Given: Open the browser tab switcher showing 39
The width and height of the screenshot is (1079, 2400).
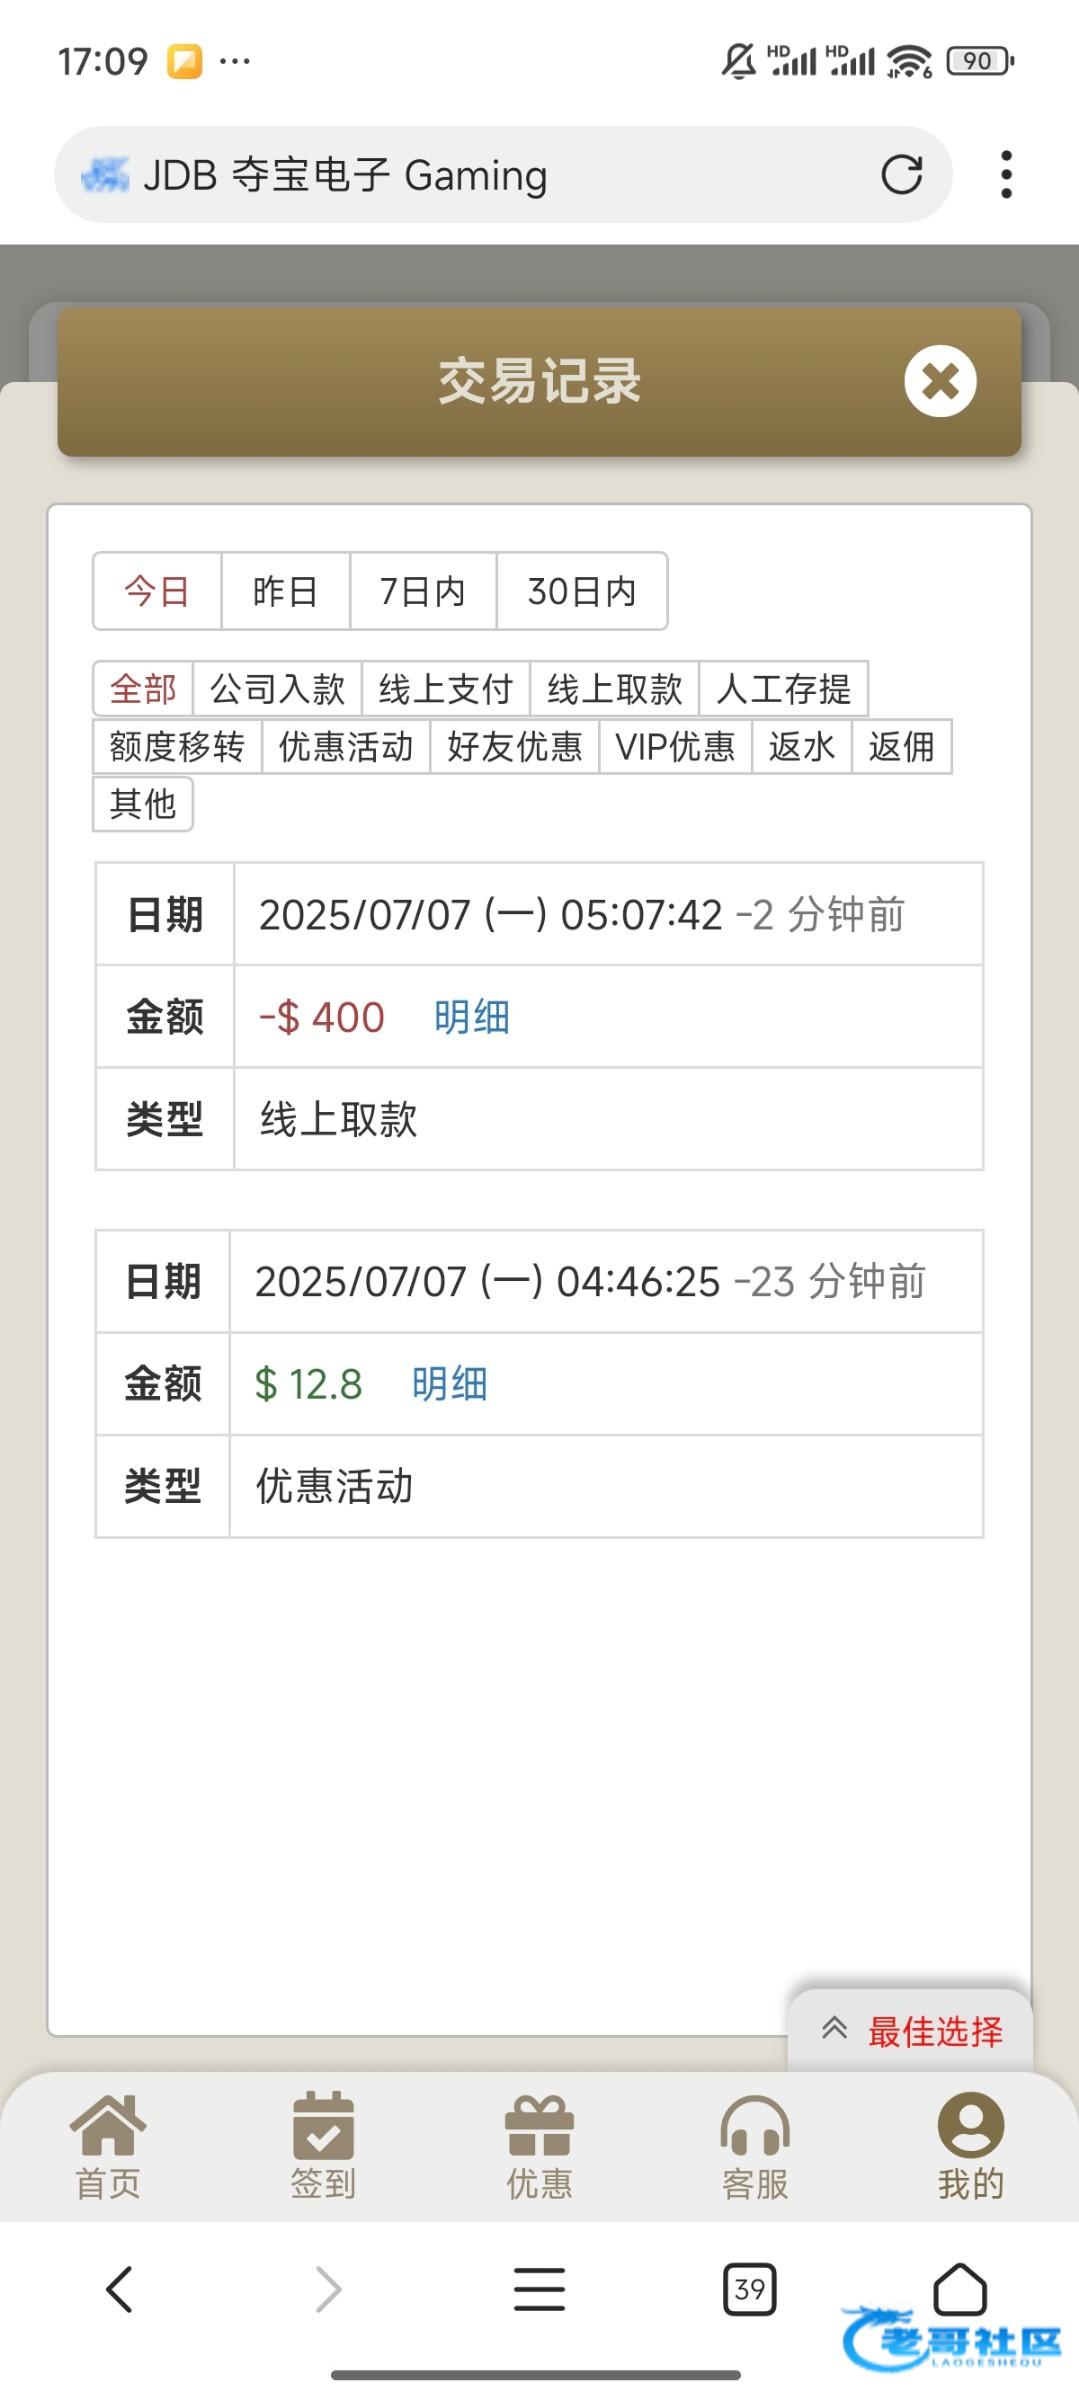Looking at the screenshot, I should (x=749, y=2289).
